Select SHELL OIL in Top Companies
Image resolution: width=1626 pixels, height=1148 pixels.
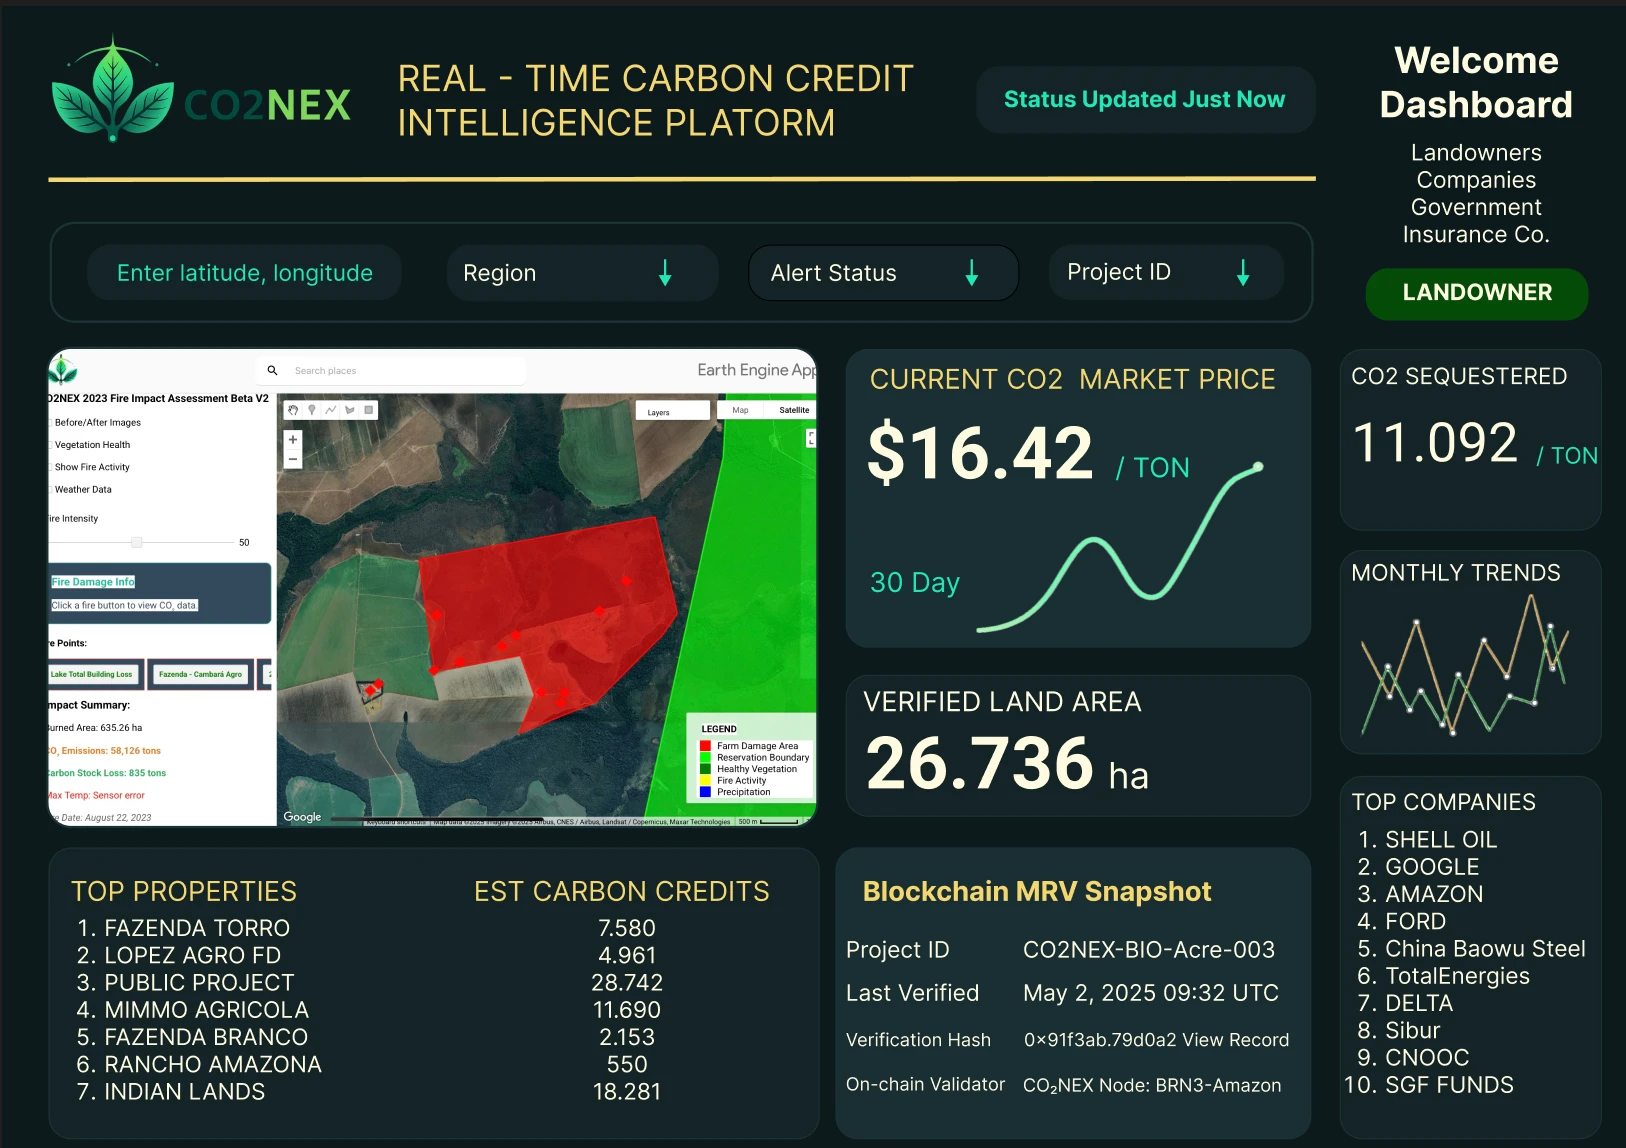(x=1427, y=840)
